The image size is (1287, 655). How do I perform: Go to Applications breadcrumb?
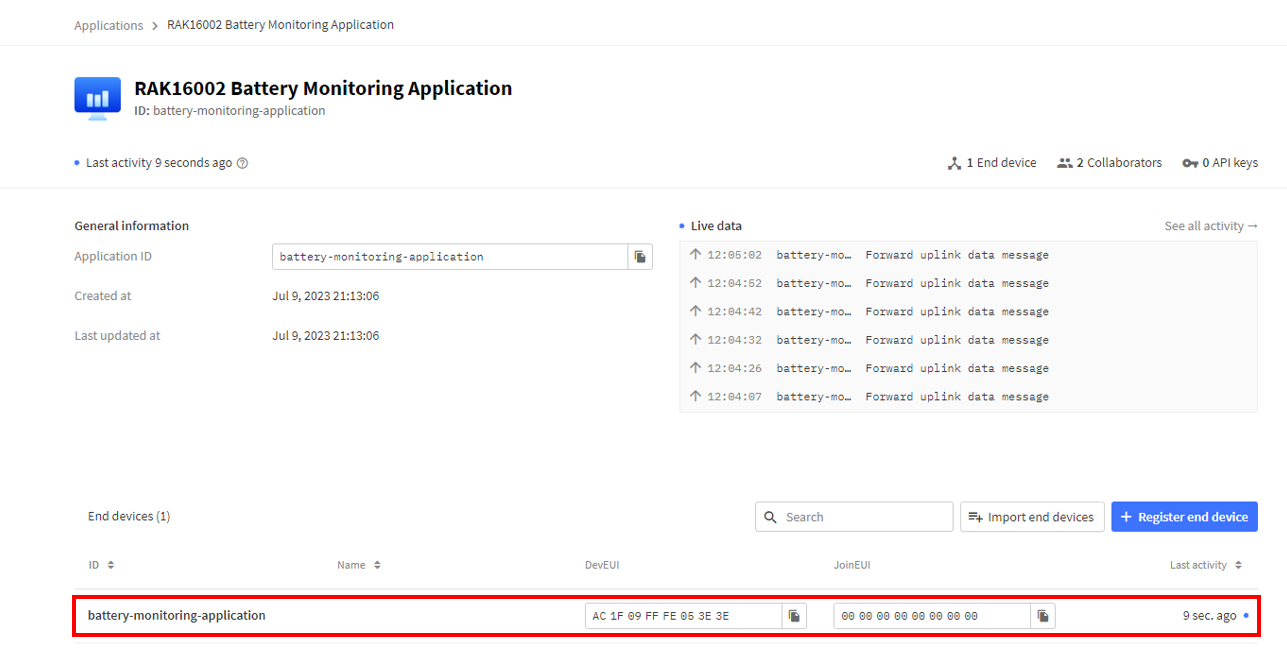(x=109, y=25)
